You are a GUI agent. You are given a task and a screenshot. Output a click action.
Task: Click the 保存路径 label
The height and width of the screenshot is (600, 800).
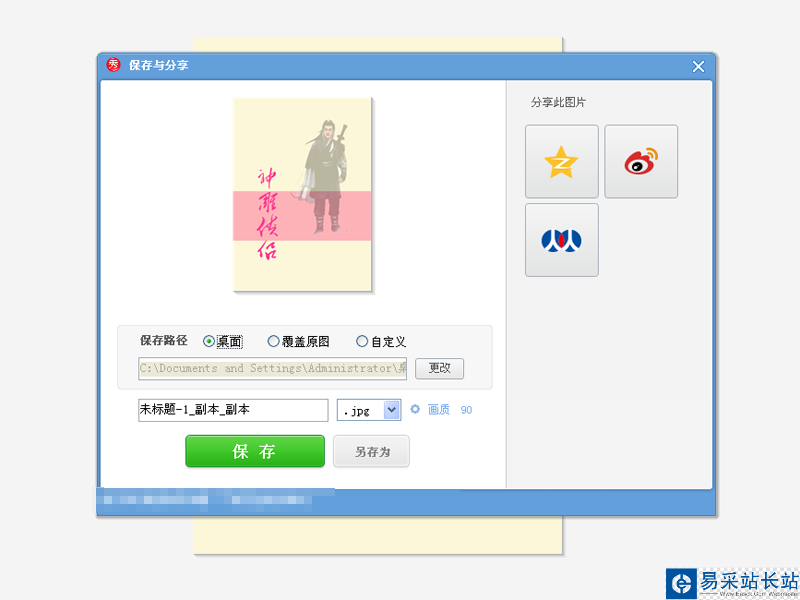click(x=164, y=341)
